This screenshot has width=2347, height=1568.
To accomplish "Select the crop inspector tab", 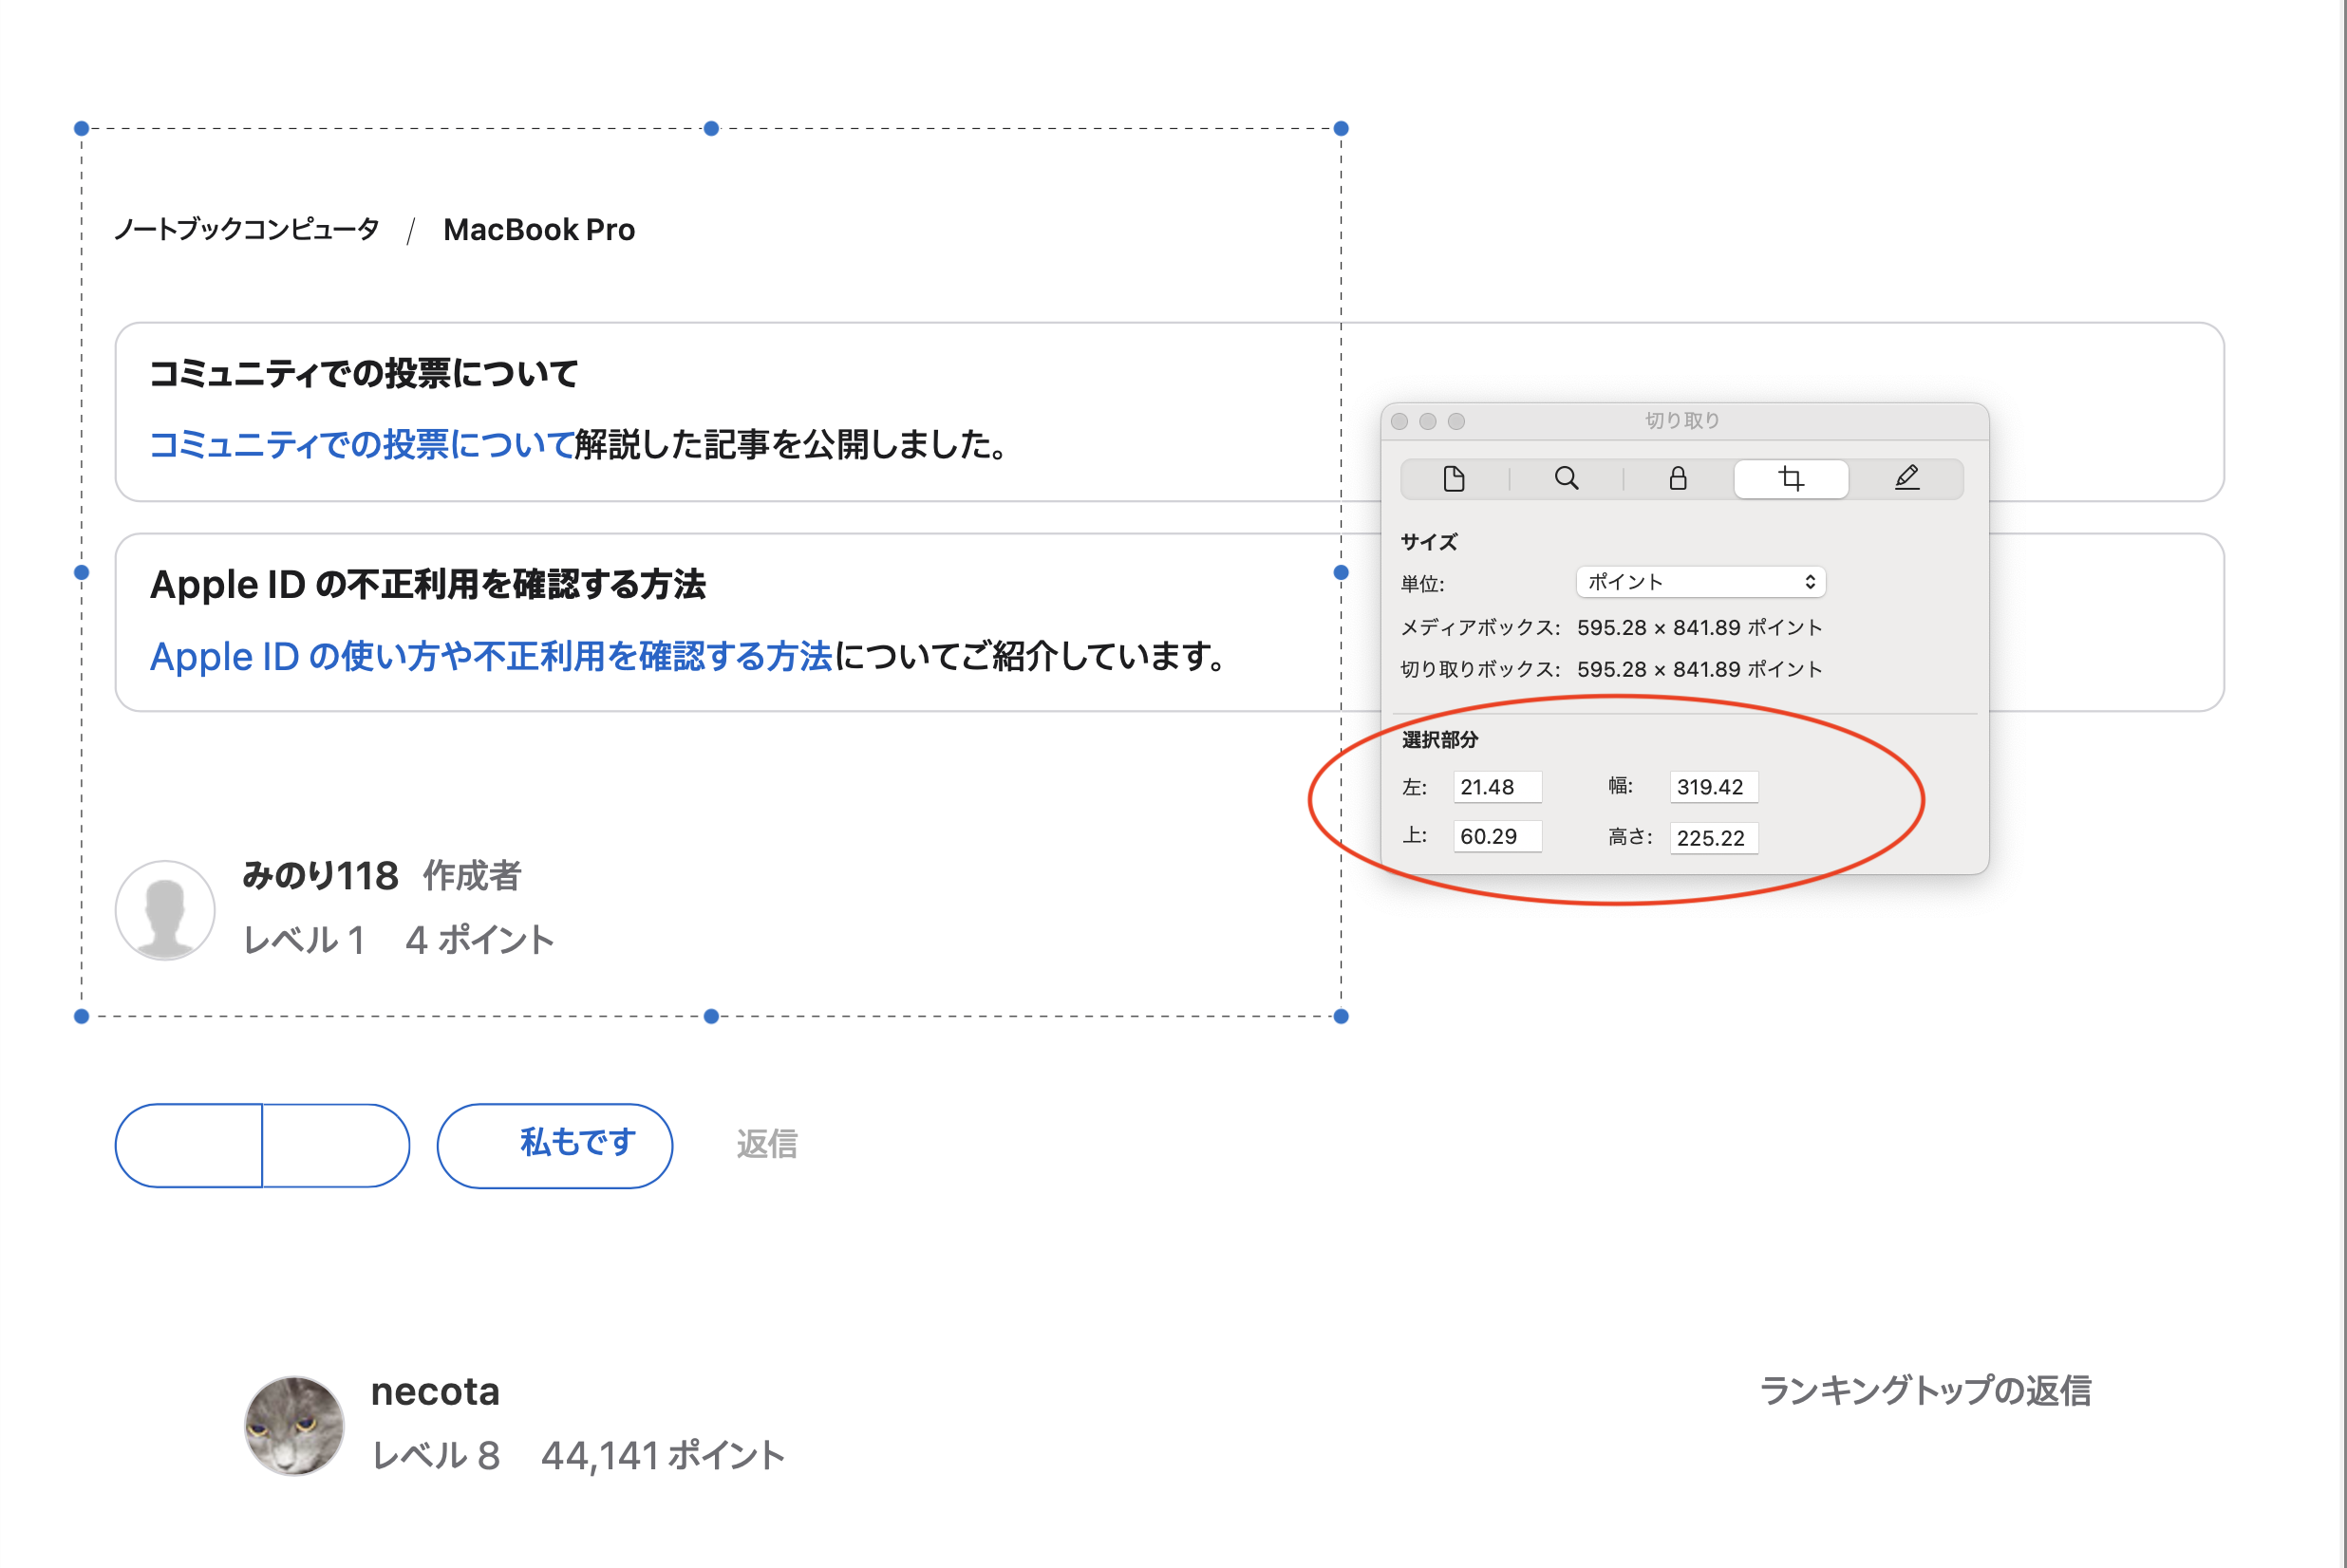I will tap(1791, 479).
